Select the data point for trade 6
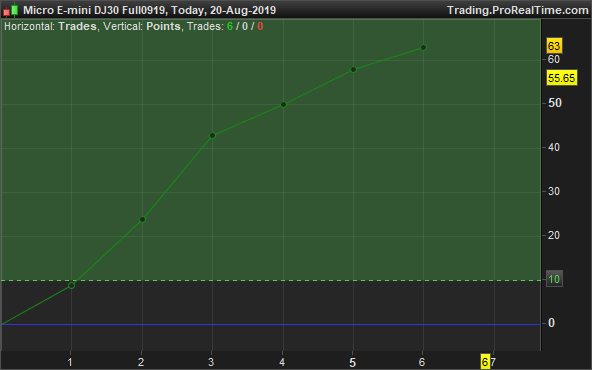 coord(424,48)
